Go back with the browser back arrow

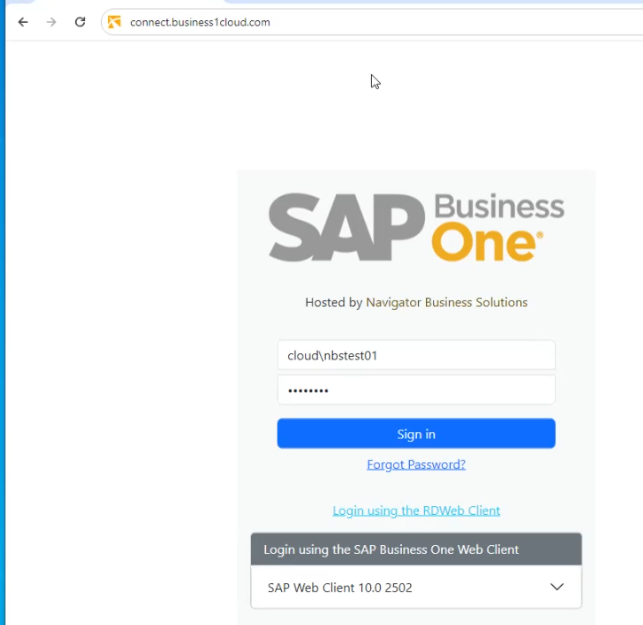[x=23, y=22]
